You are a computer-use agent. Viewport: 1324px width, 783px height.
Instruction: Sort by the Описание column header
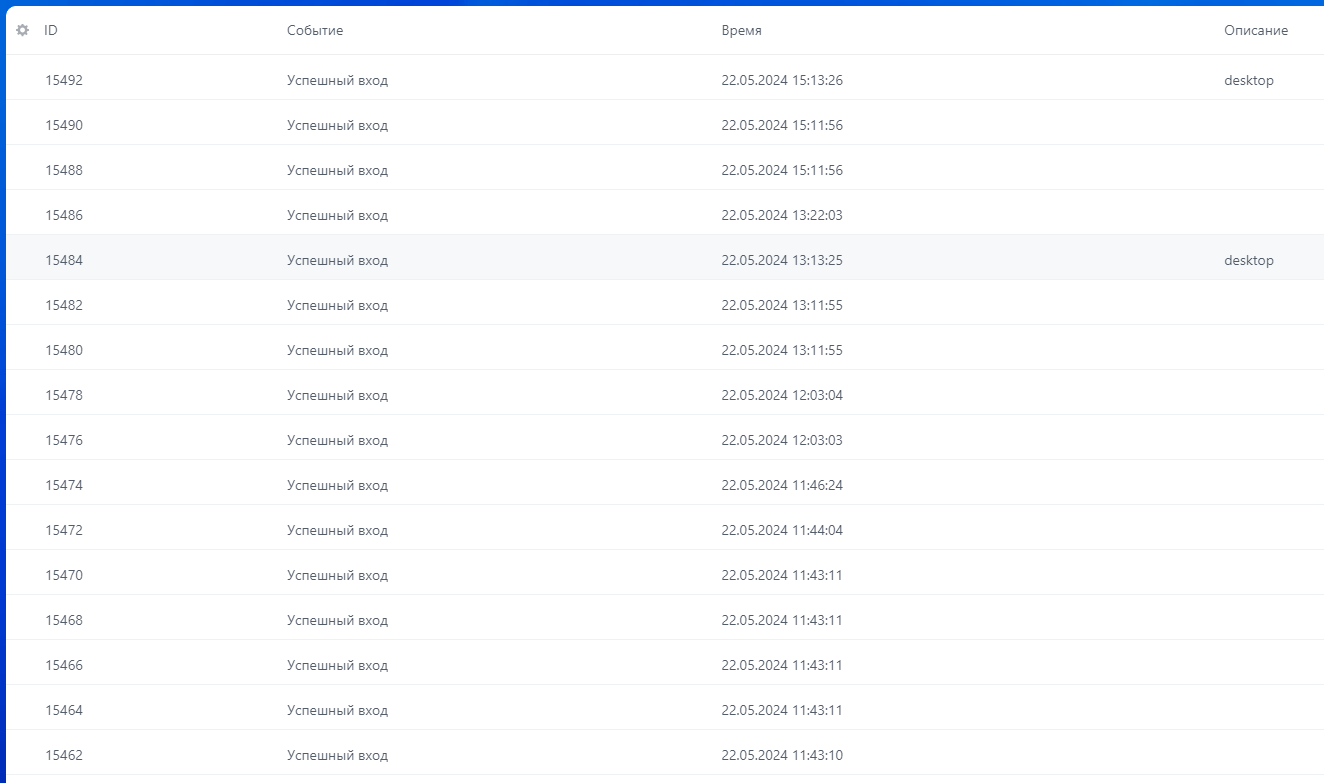[x=1256, y=31]
